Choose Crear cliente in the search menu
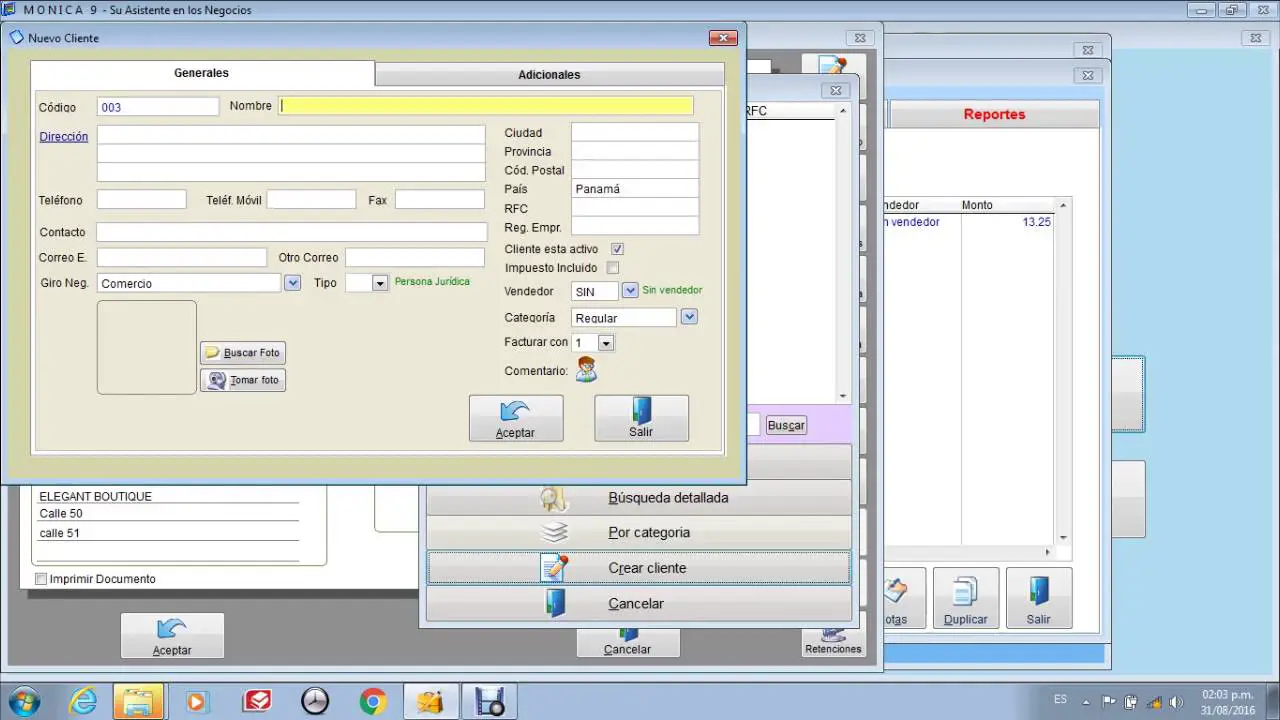 pos(639,568)
